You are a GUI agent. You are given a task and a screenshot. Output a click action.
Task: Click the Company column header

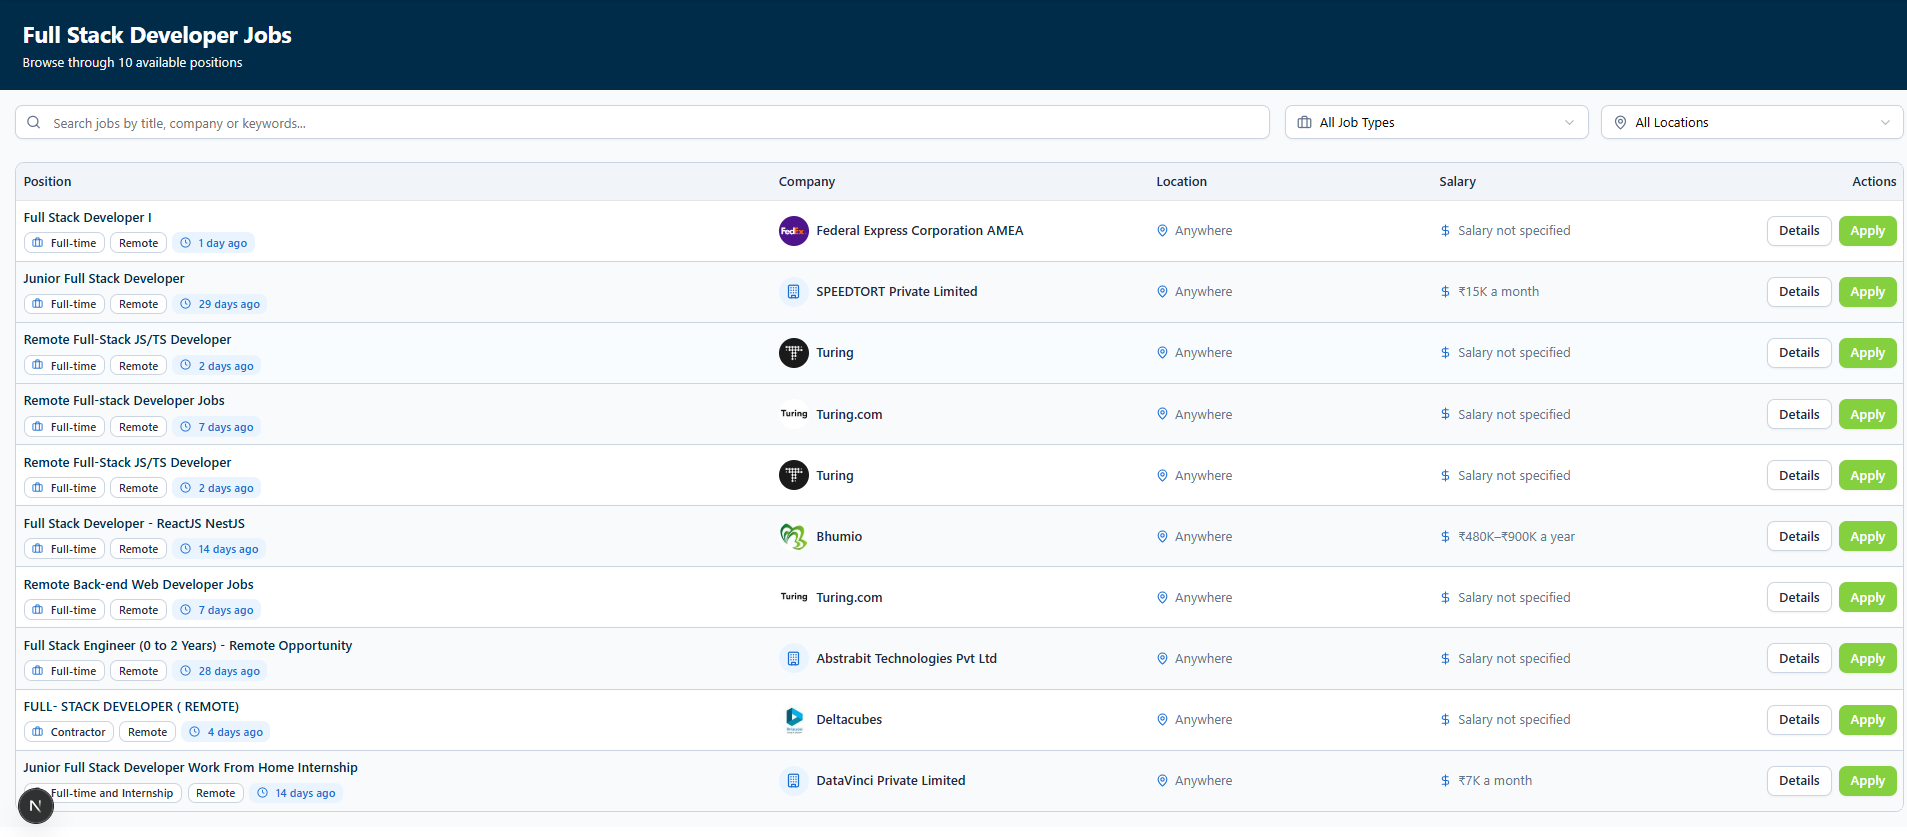[806, 182]
